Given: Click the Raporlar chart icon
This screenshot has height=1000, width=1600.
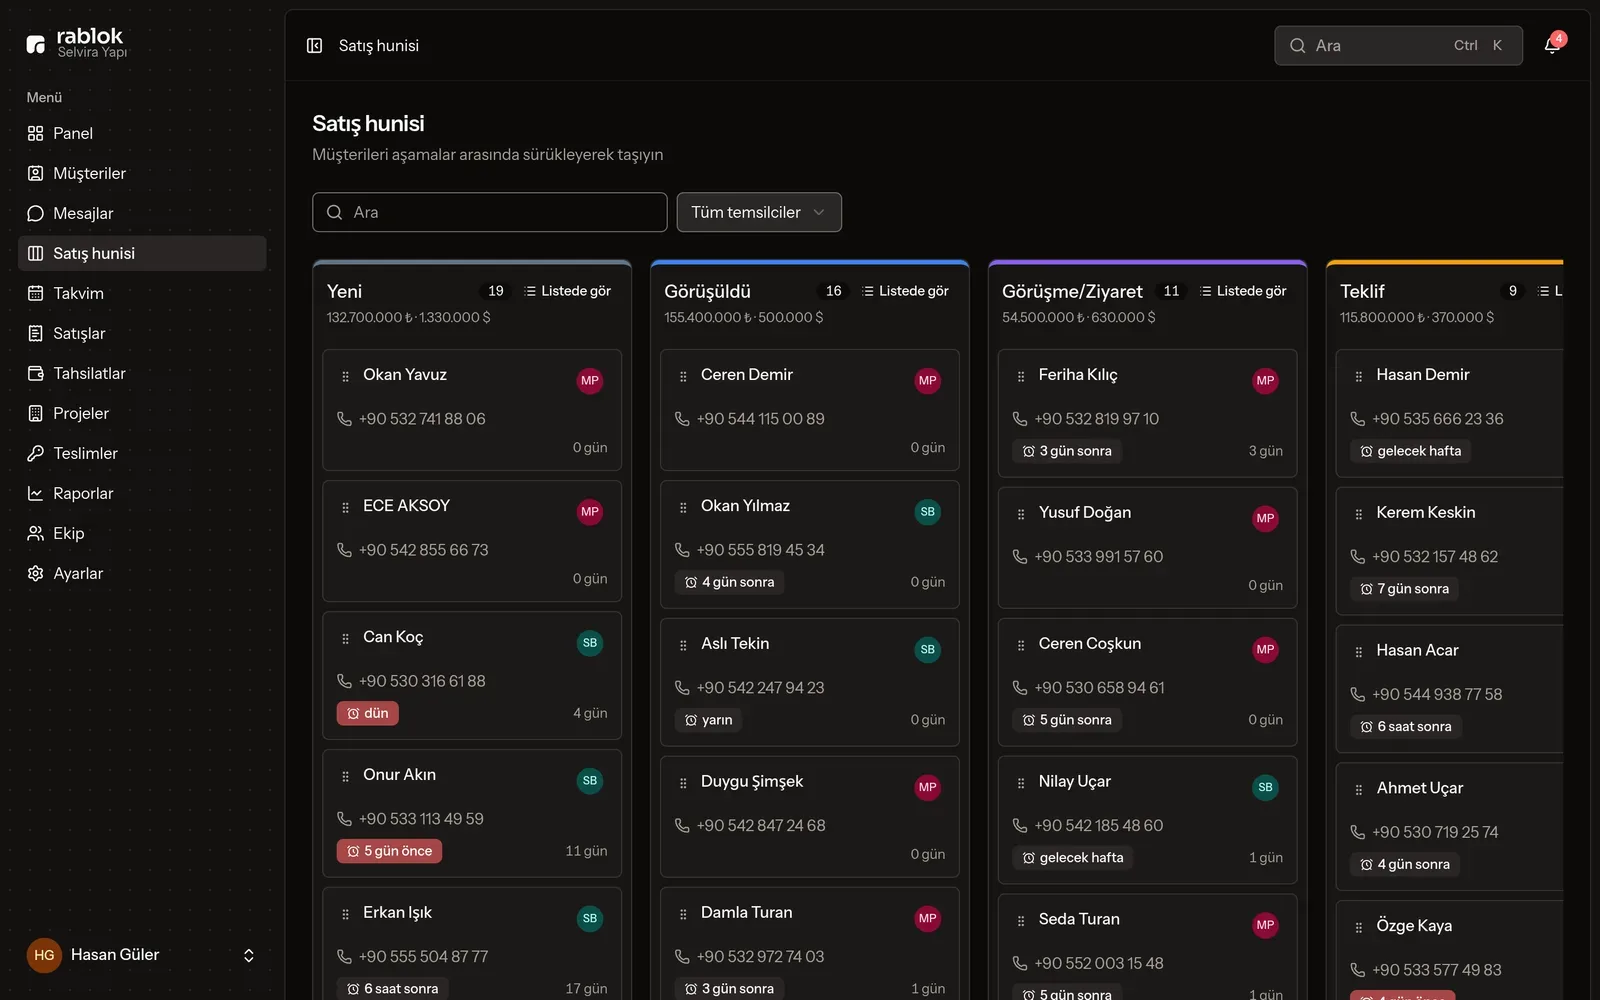Looking at the screenshot, I should tap(35, 493).
